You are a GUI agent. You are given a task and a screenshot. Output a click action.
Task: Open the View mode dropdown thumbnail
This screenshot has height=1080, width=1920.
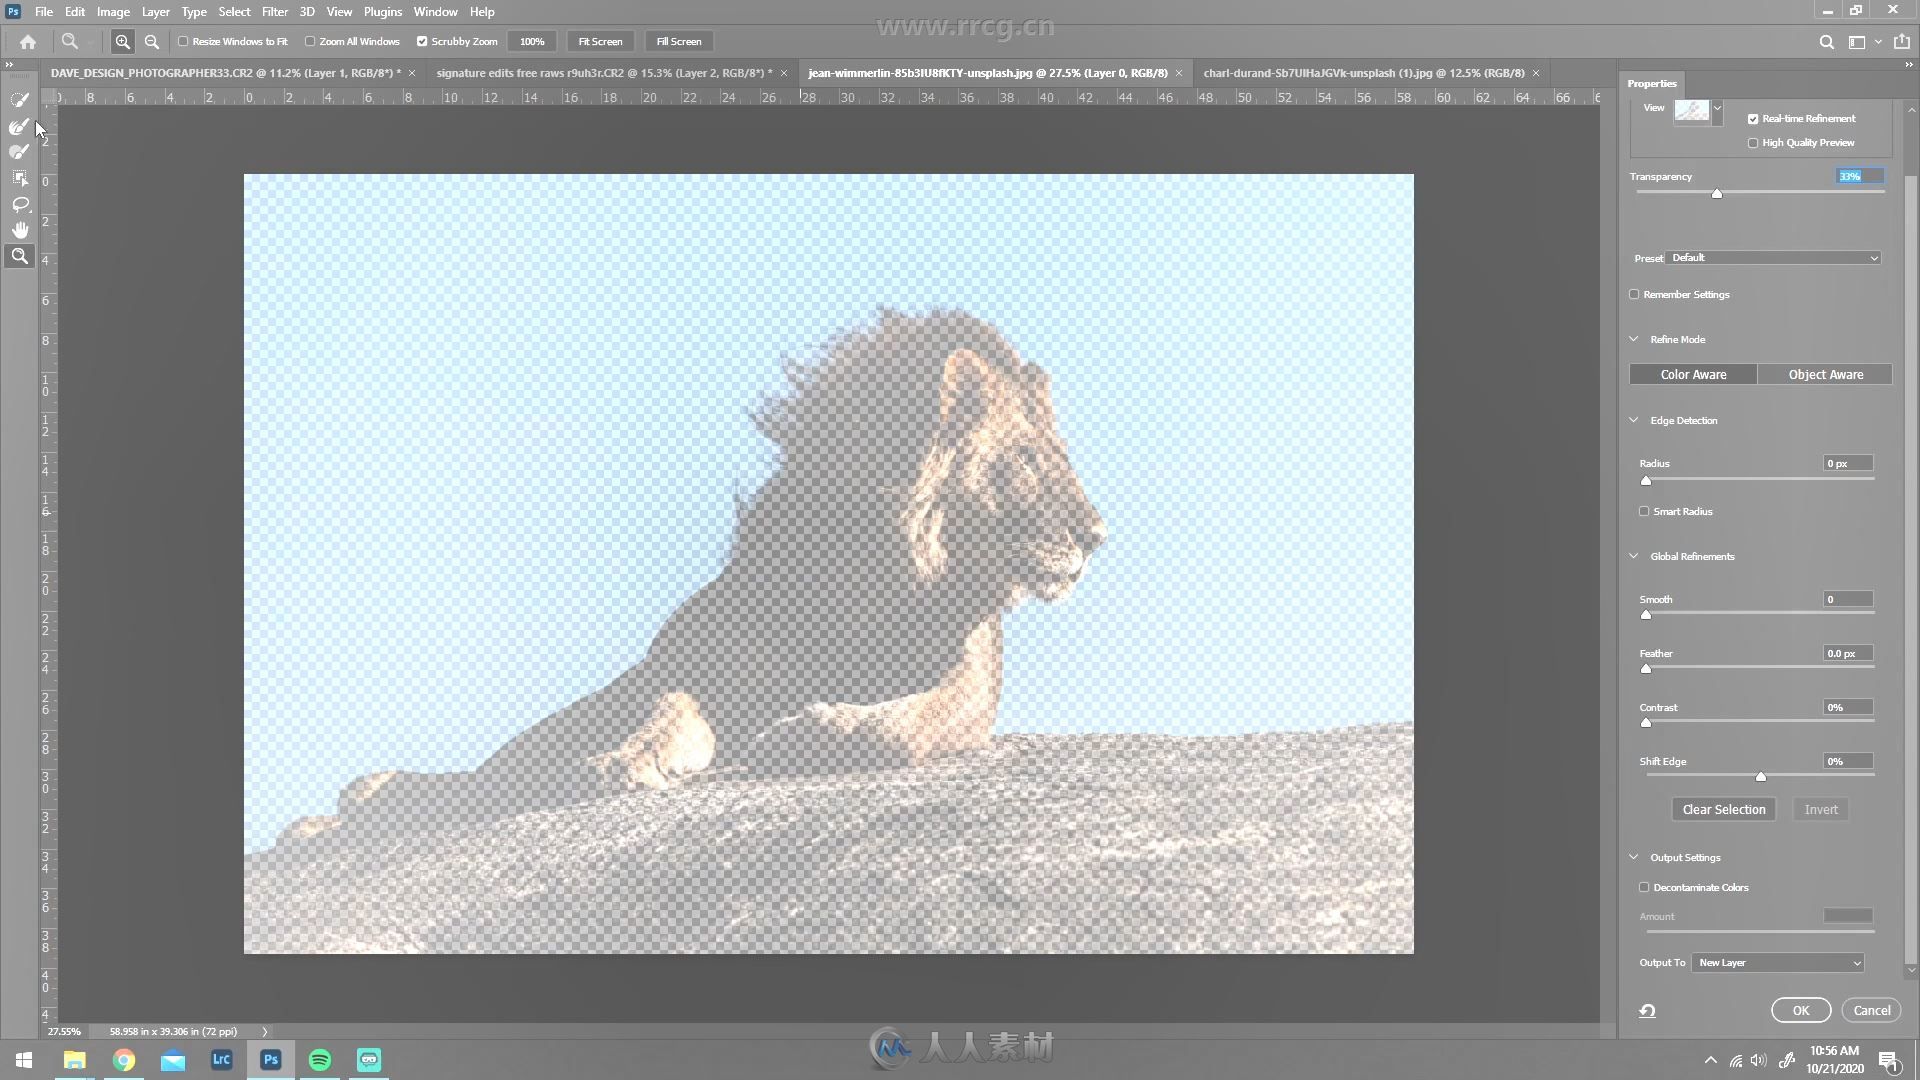pyautogui.click(x=1698, y=111)
